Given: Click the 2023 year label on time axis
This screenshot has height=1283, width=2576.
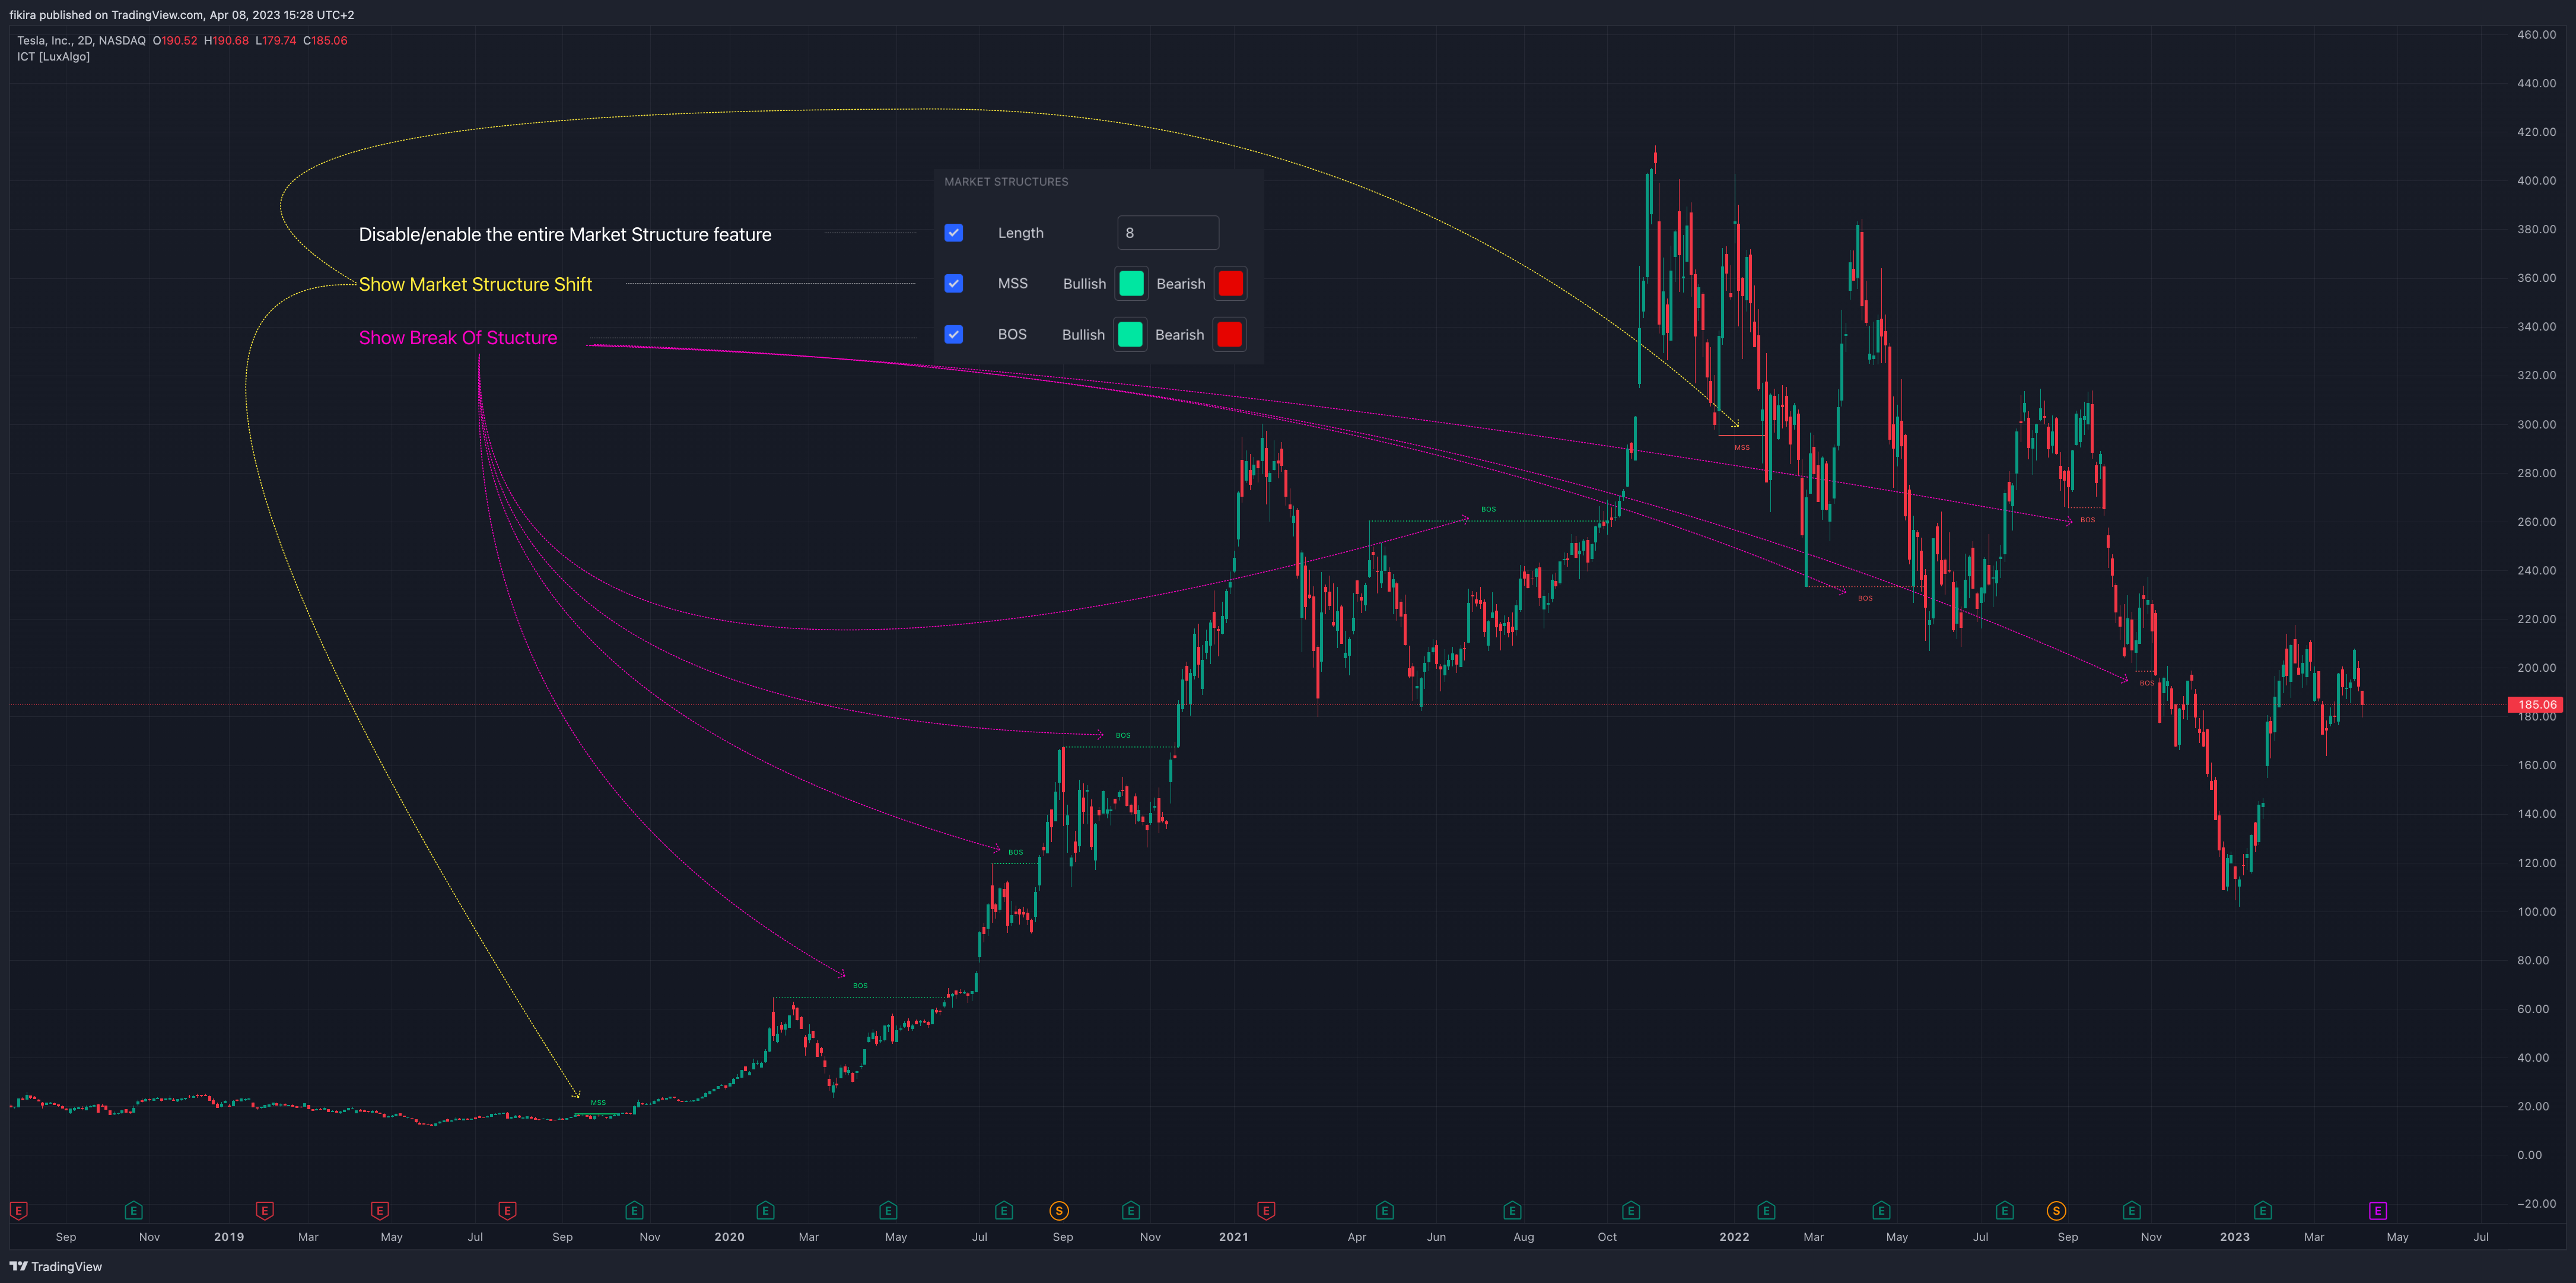Looking at the screenshot, I should pos(2235,1237).
